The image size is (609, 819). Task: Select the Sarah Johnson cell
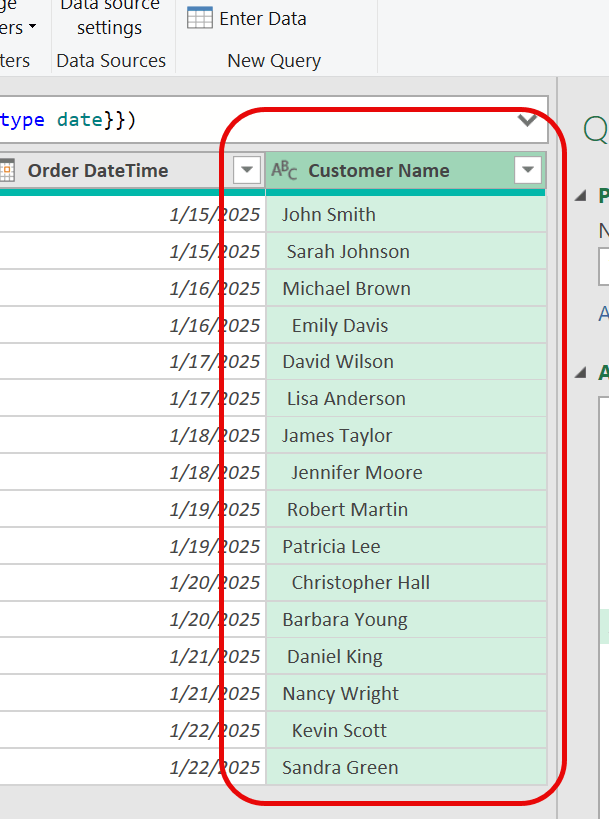coord(406,251)
